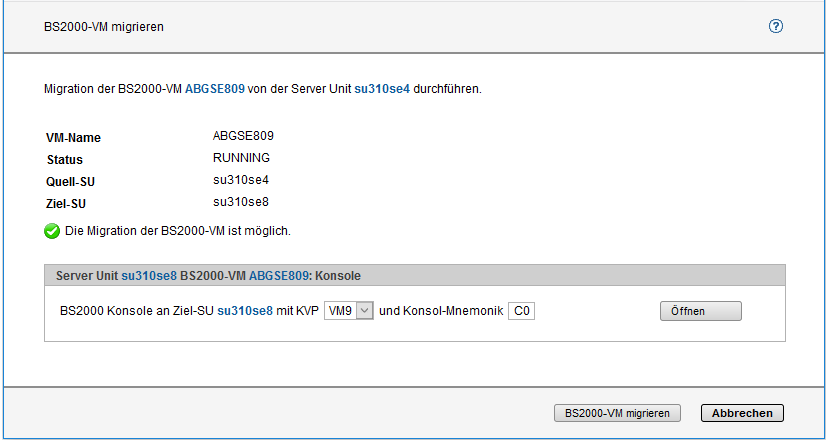Expand the KVP dropdown showing VM9
Viewport: 826px width, 444px height.
[349, 311]
